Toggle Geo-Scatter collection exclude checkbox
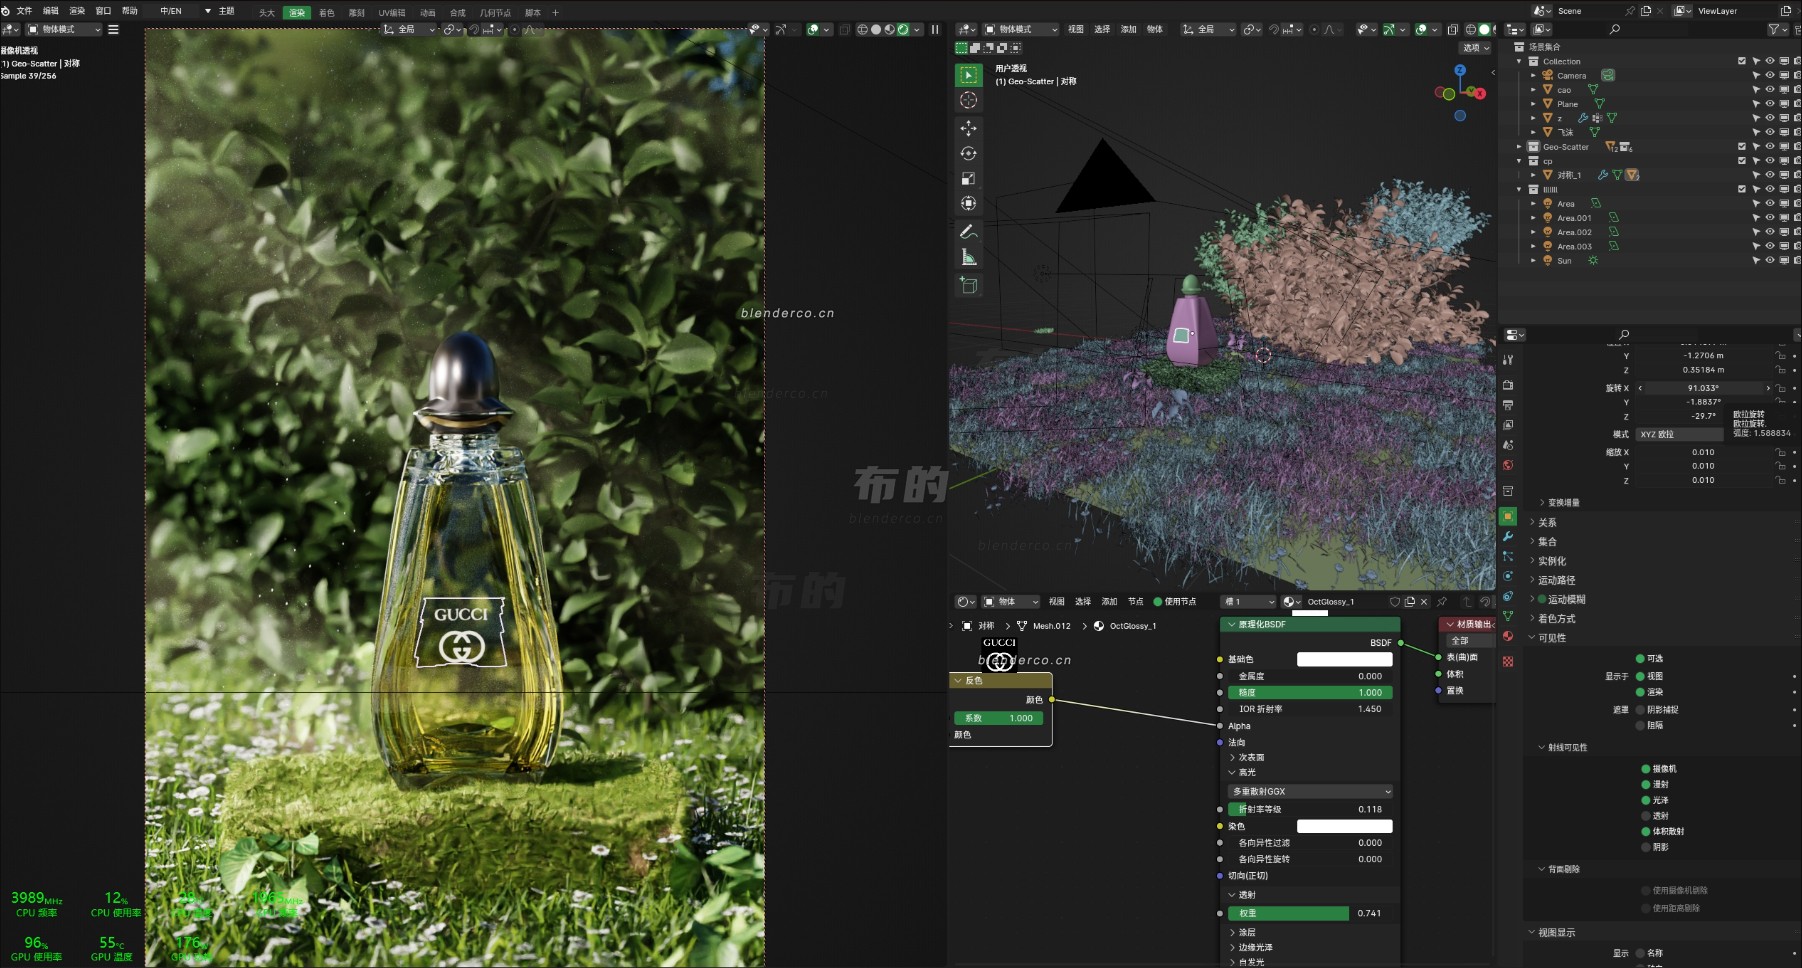The image size is (1802, 968). [x=1742, y=147]
